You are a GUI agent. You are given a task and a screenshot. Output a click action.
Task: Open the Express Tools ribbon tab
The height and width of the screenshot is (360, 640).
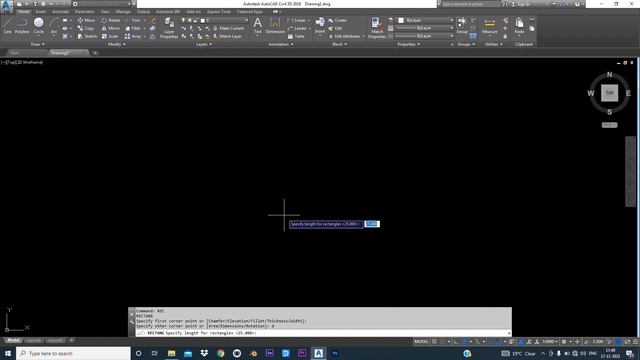point(218,12)
